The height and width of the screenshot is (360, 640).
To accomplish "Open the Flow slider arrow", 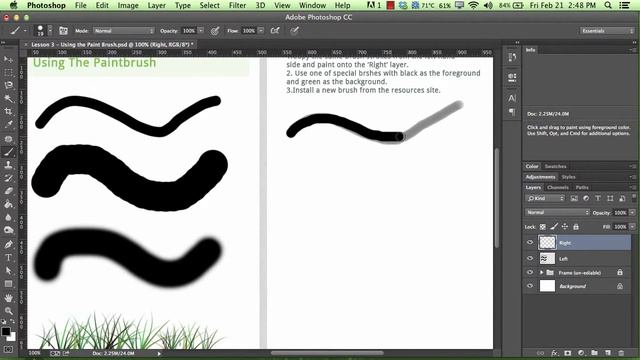I will [261, 31].
